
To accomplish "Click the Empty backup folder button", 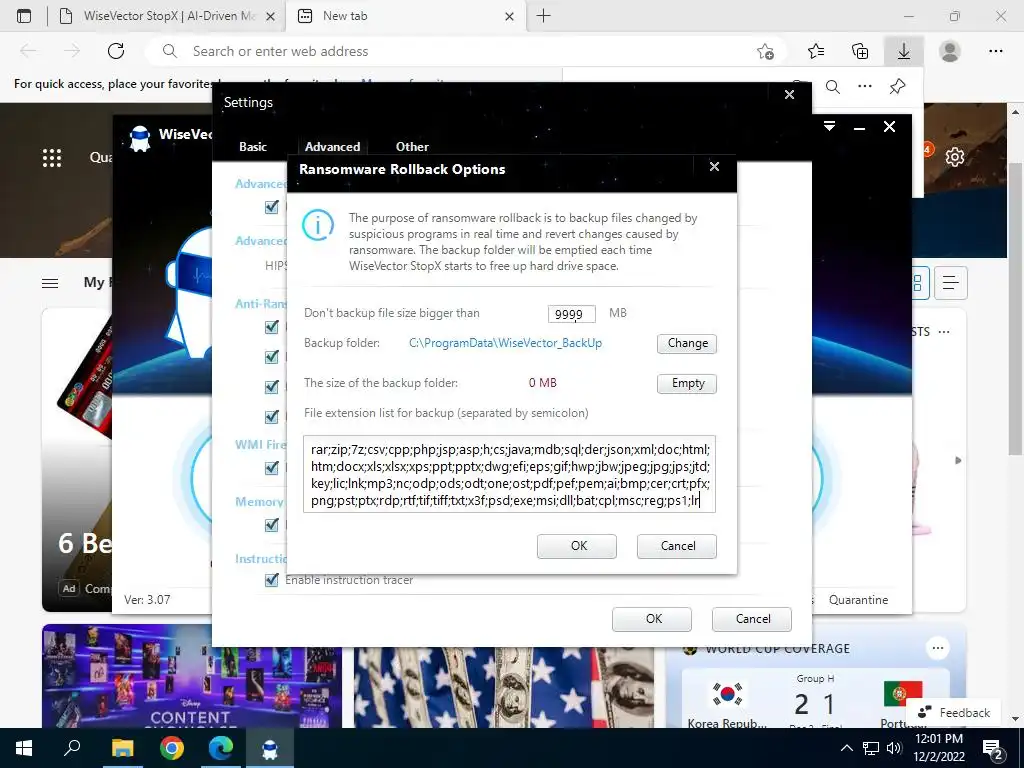I will (687, 383).
